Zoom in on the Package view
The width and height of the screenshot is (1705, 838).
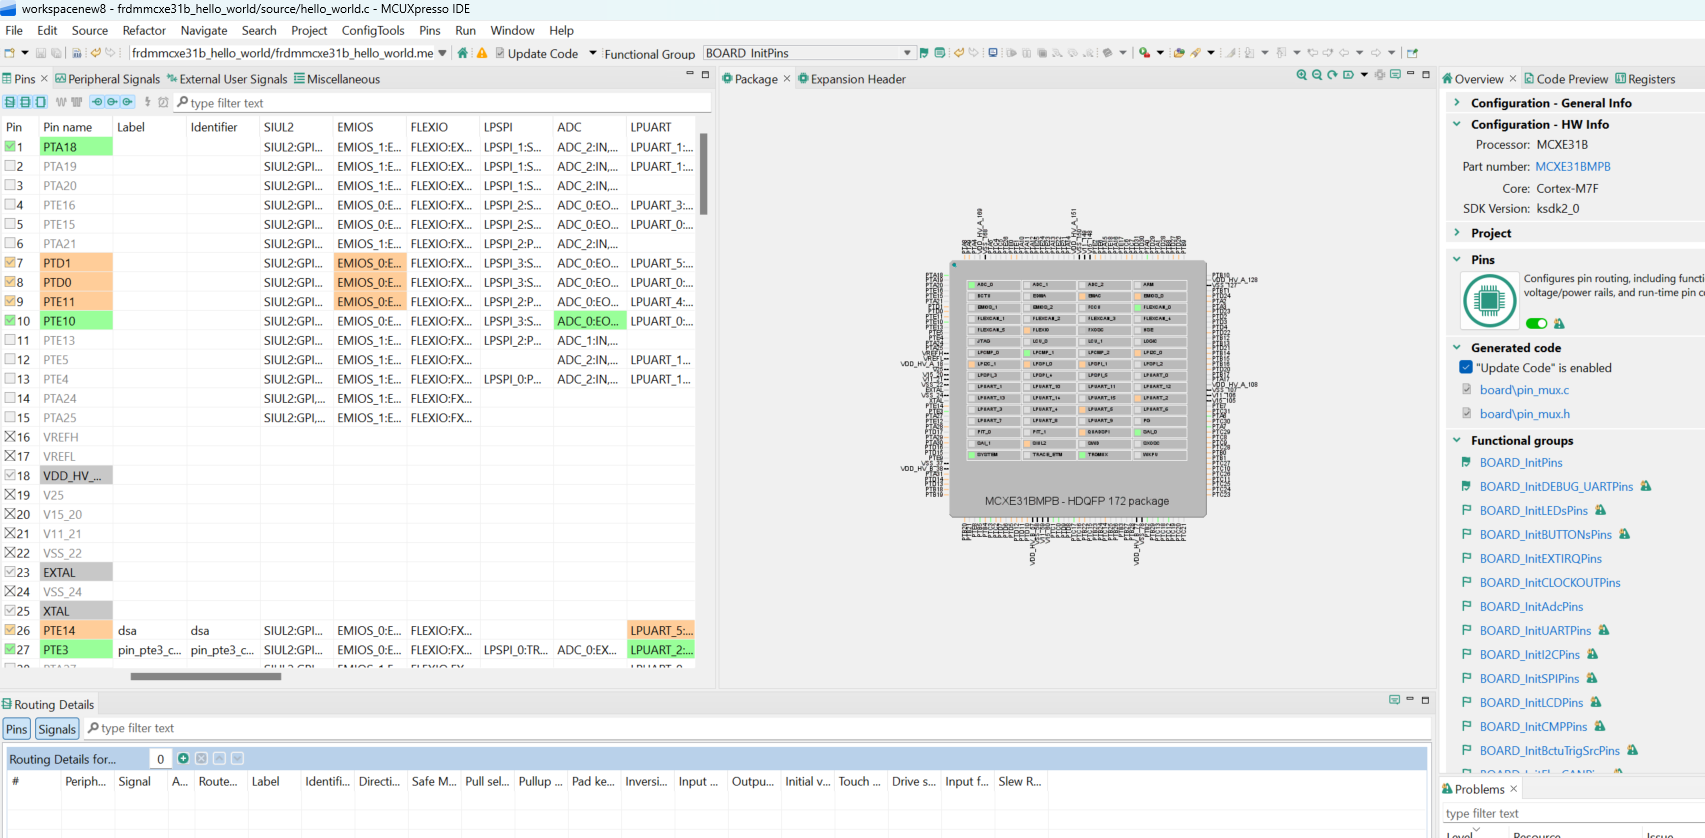(1301, 75)
